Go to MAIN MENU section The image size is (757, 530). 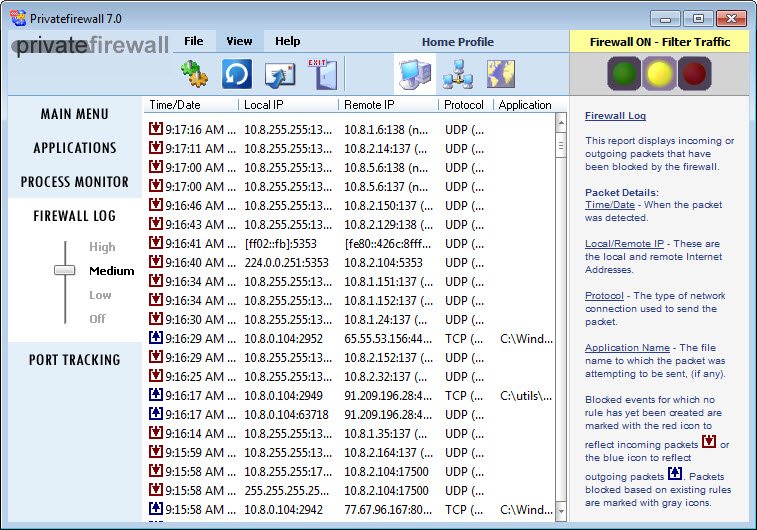(x=75, y=114)
